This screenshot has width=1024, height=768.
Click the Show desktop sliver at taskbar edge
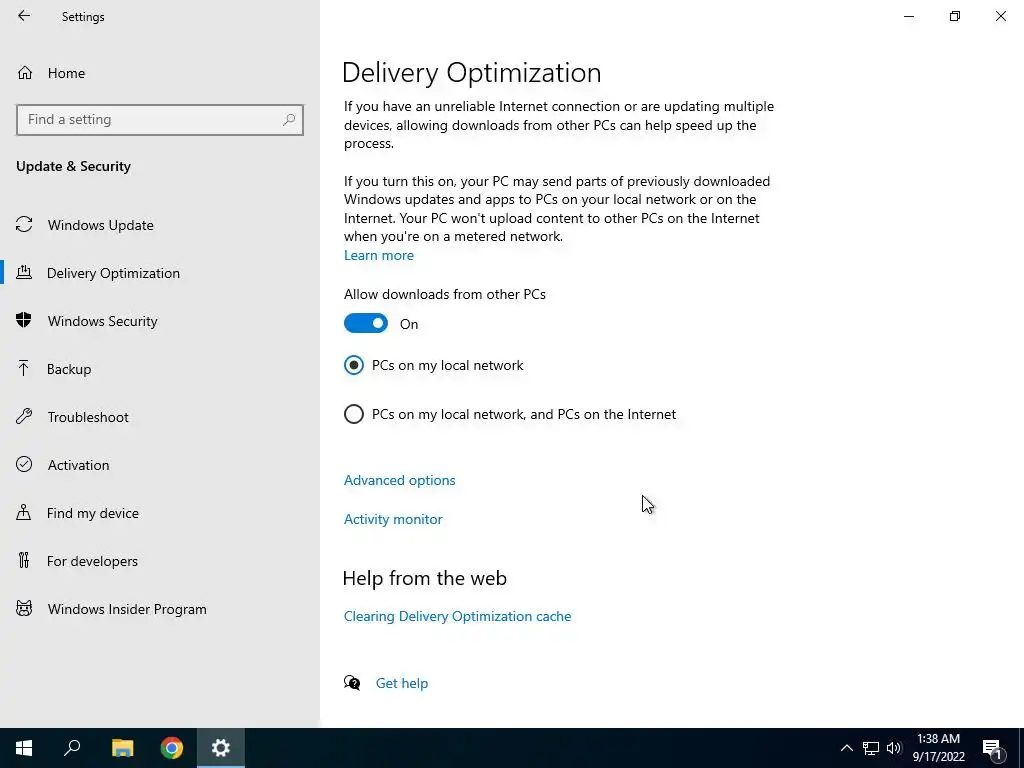click(x=1021, y=748)
